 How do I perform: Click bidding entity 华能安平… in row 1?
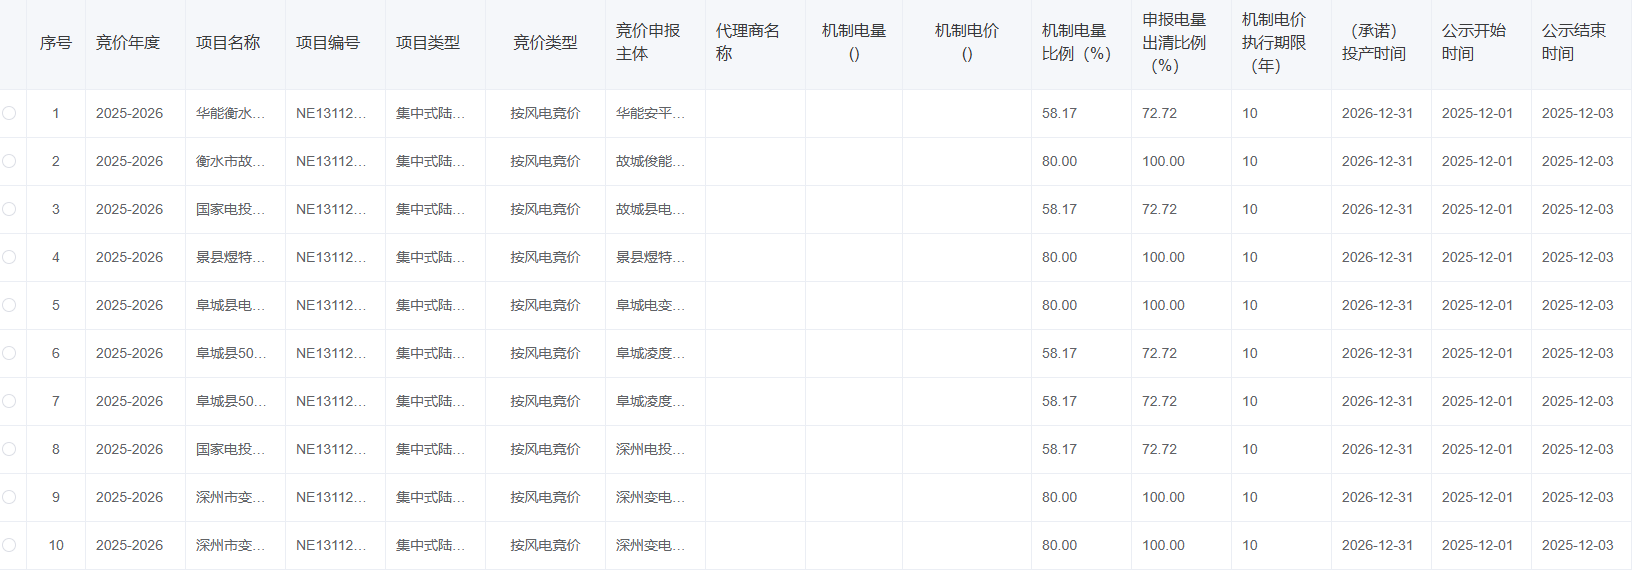click(x=650, y=113)
